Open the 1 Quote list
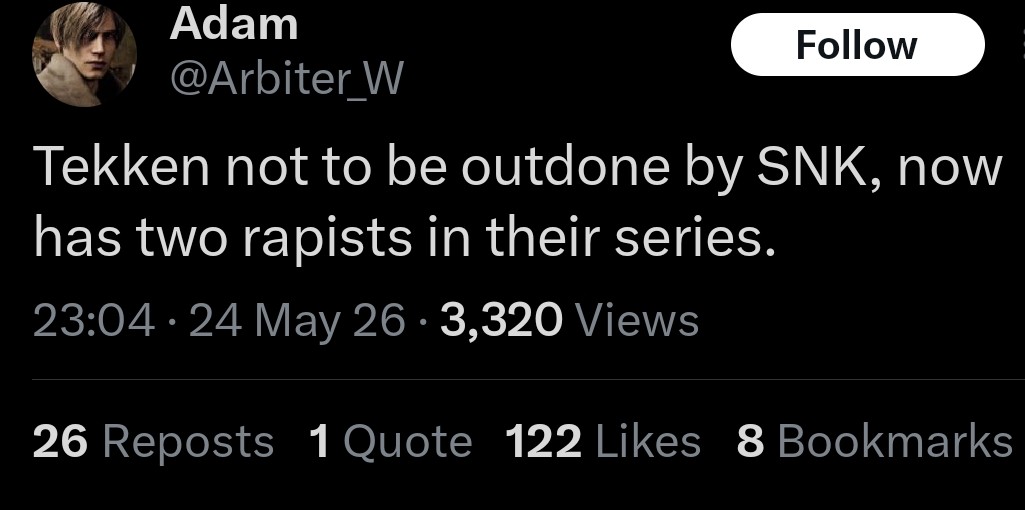1025x510 pixels. coord(390,442)
